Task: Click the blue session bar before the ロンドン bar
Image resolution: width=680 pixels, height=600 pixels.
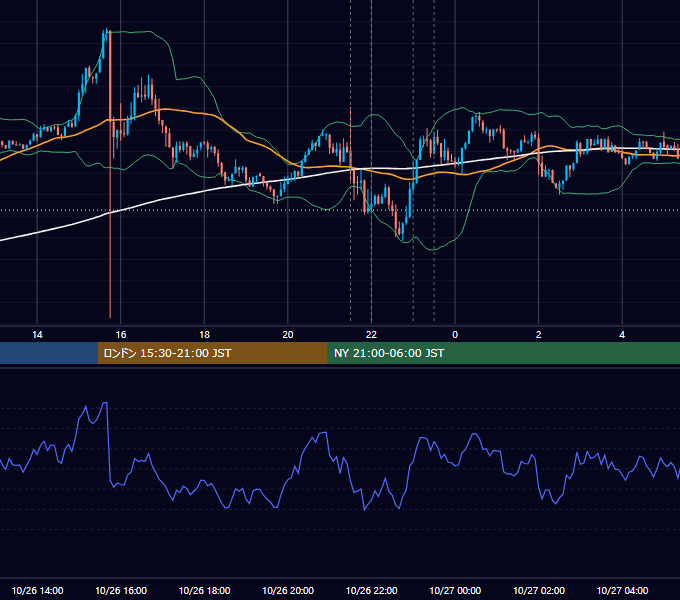Action: [x=49, y=353]
